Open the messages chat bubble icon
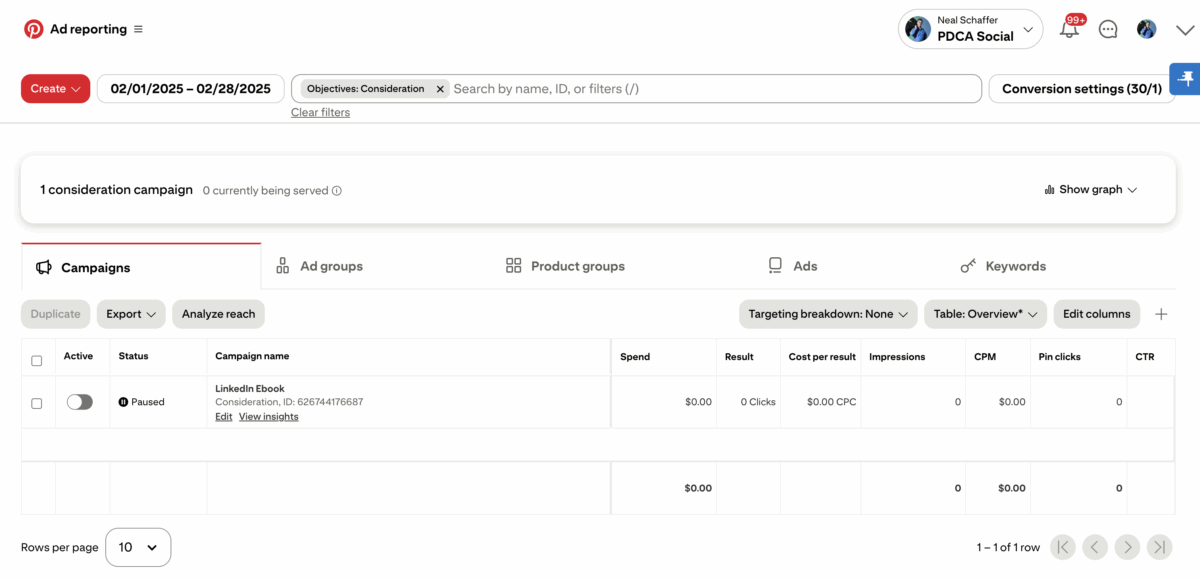This screenshot has width=1200, height=579. point(1108,29)
